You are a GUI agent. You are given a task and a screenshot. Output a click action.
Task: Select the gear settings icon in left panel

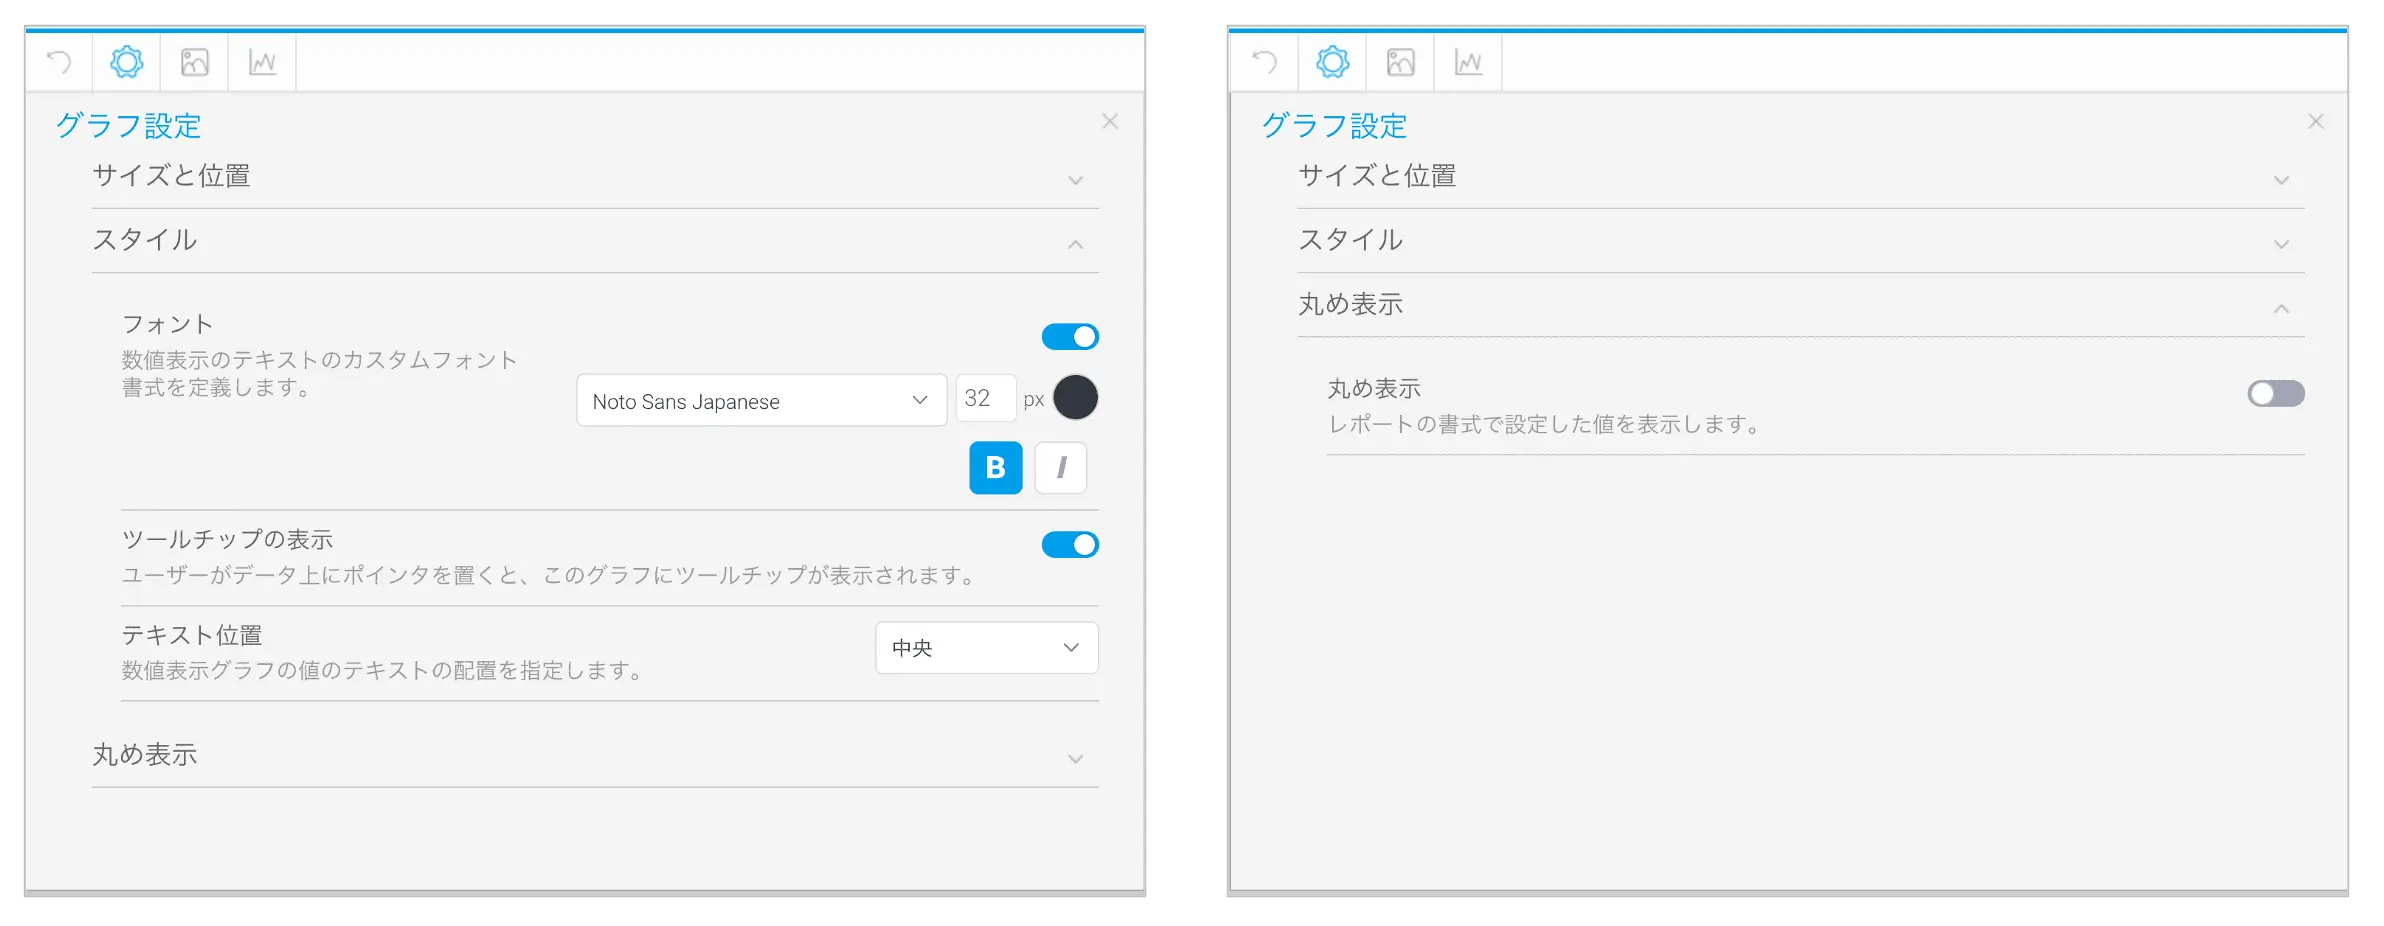127,63
